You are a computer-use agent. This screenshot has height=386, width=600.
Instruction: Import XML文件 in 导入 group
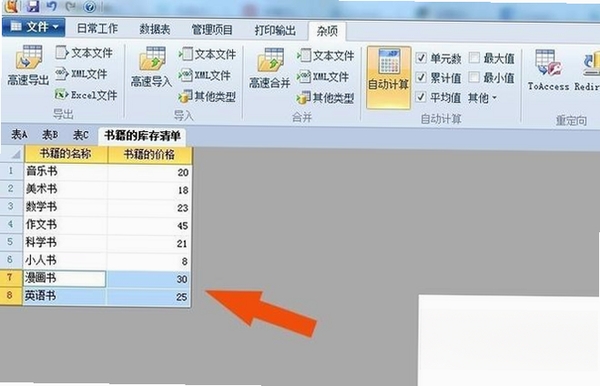[x=204, y=75]
